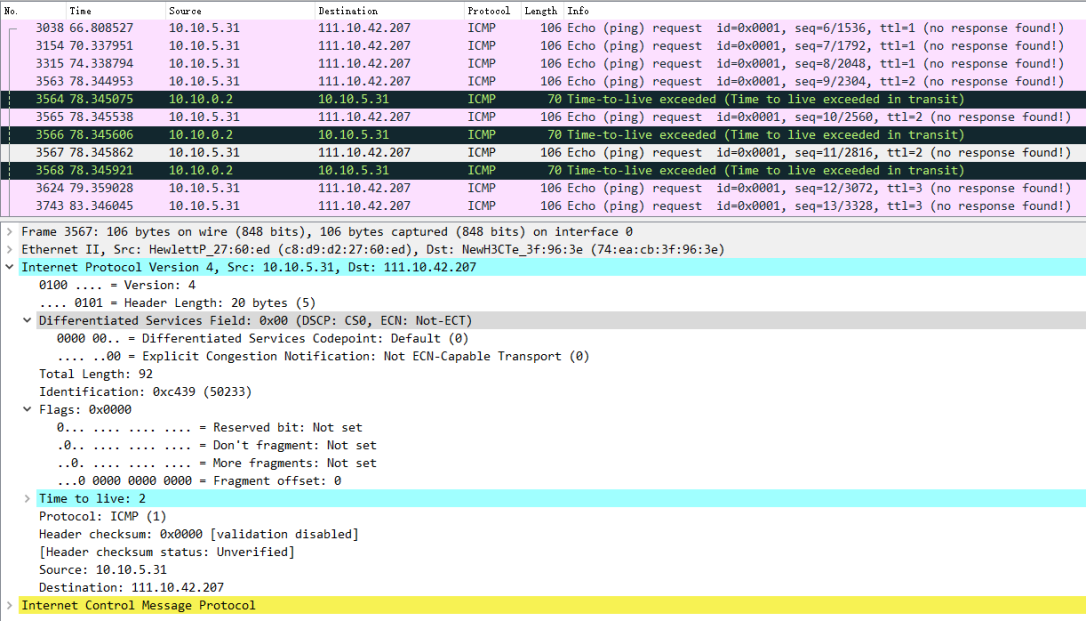Select the Explicit Congestion Notification line
The height and width of the screenshot is (621, 1087).
[x=323, y=356]
